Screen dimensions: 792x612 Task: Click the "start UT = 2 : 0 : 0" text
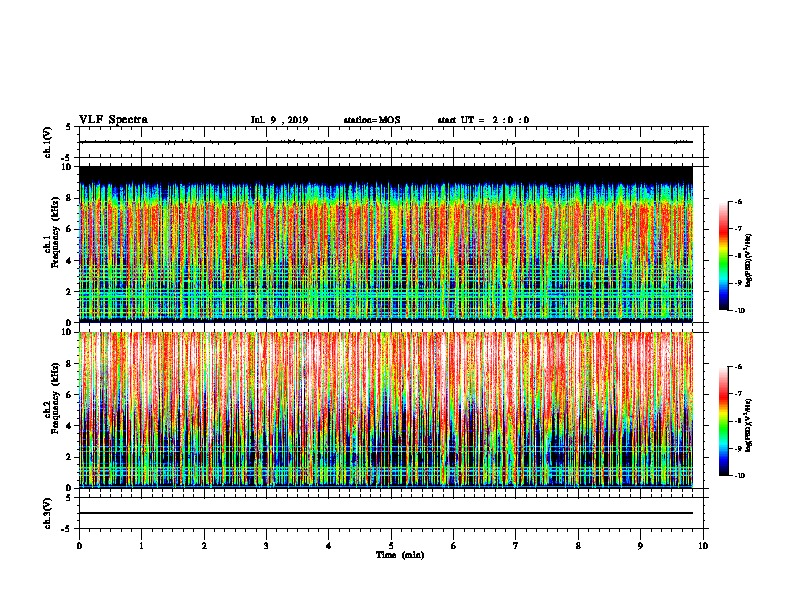click(483, 120)
